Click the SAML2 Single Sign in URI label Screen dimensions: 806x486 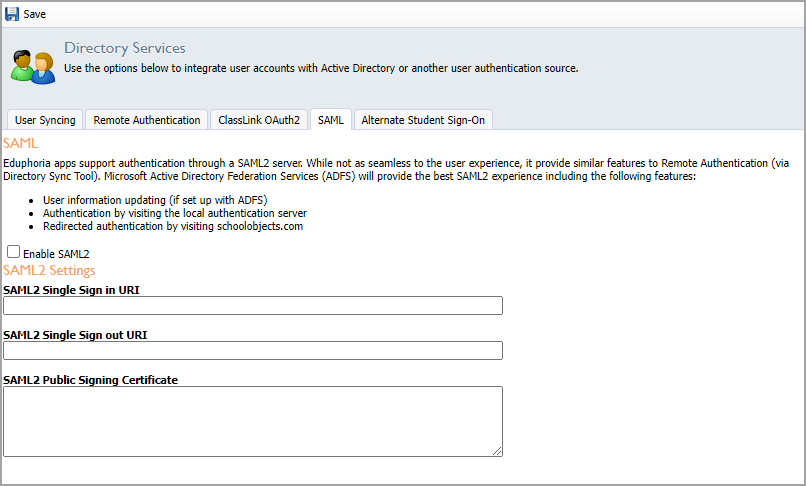click(71, 290)
